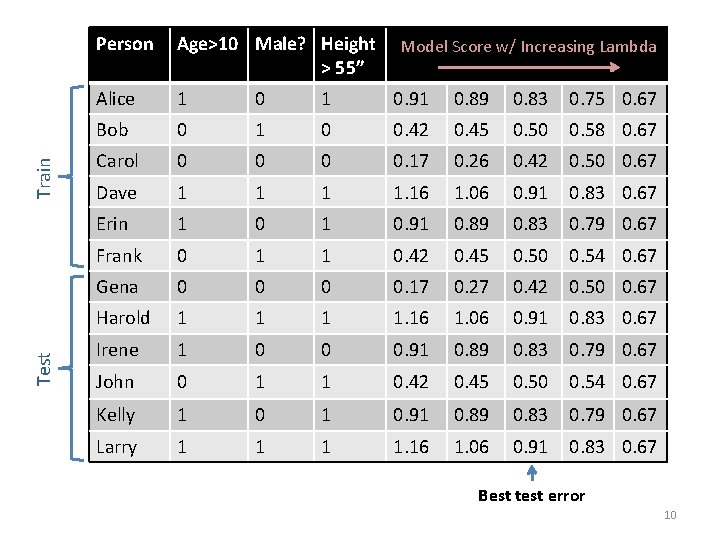Select the 0.26 score in Carol's row
This screenshot has height=540, width=720.
click(471, 160)
